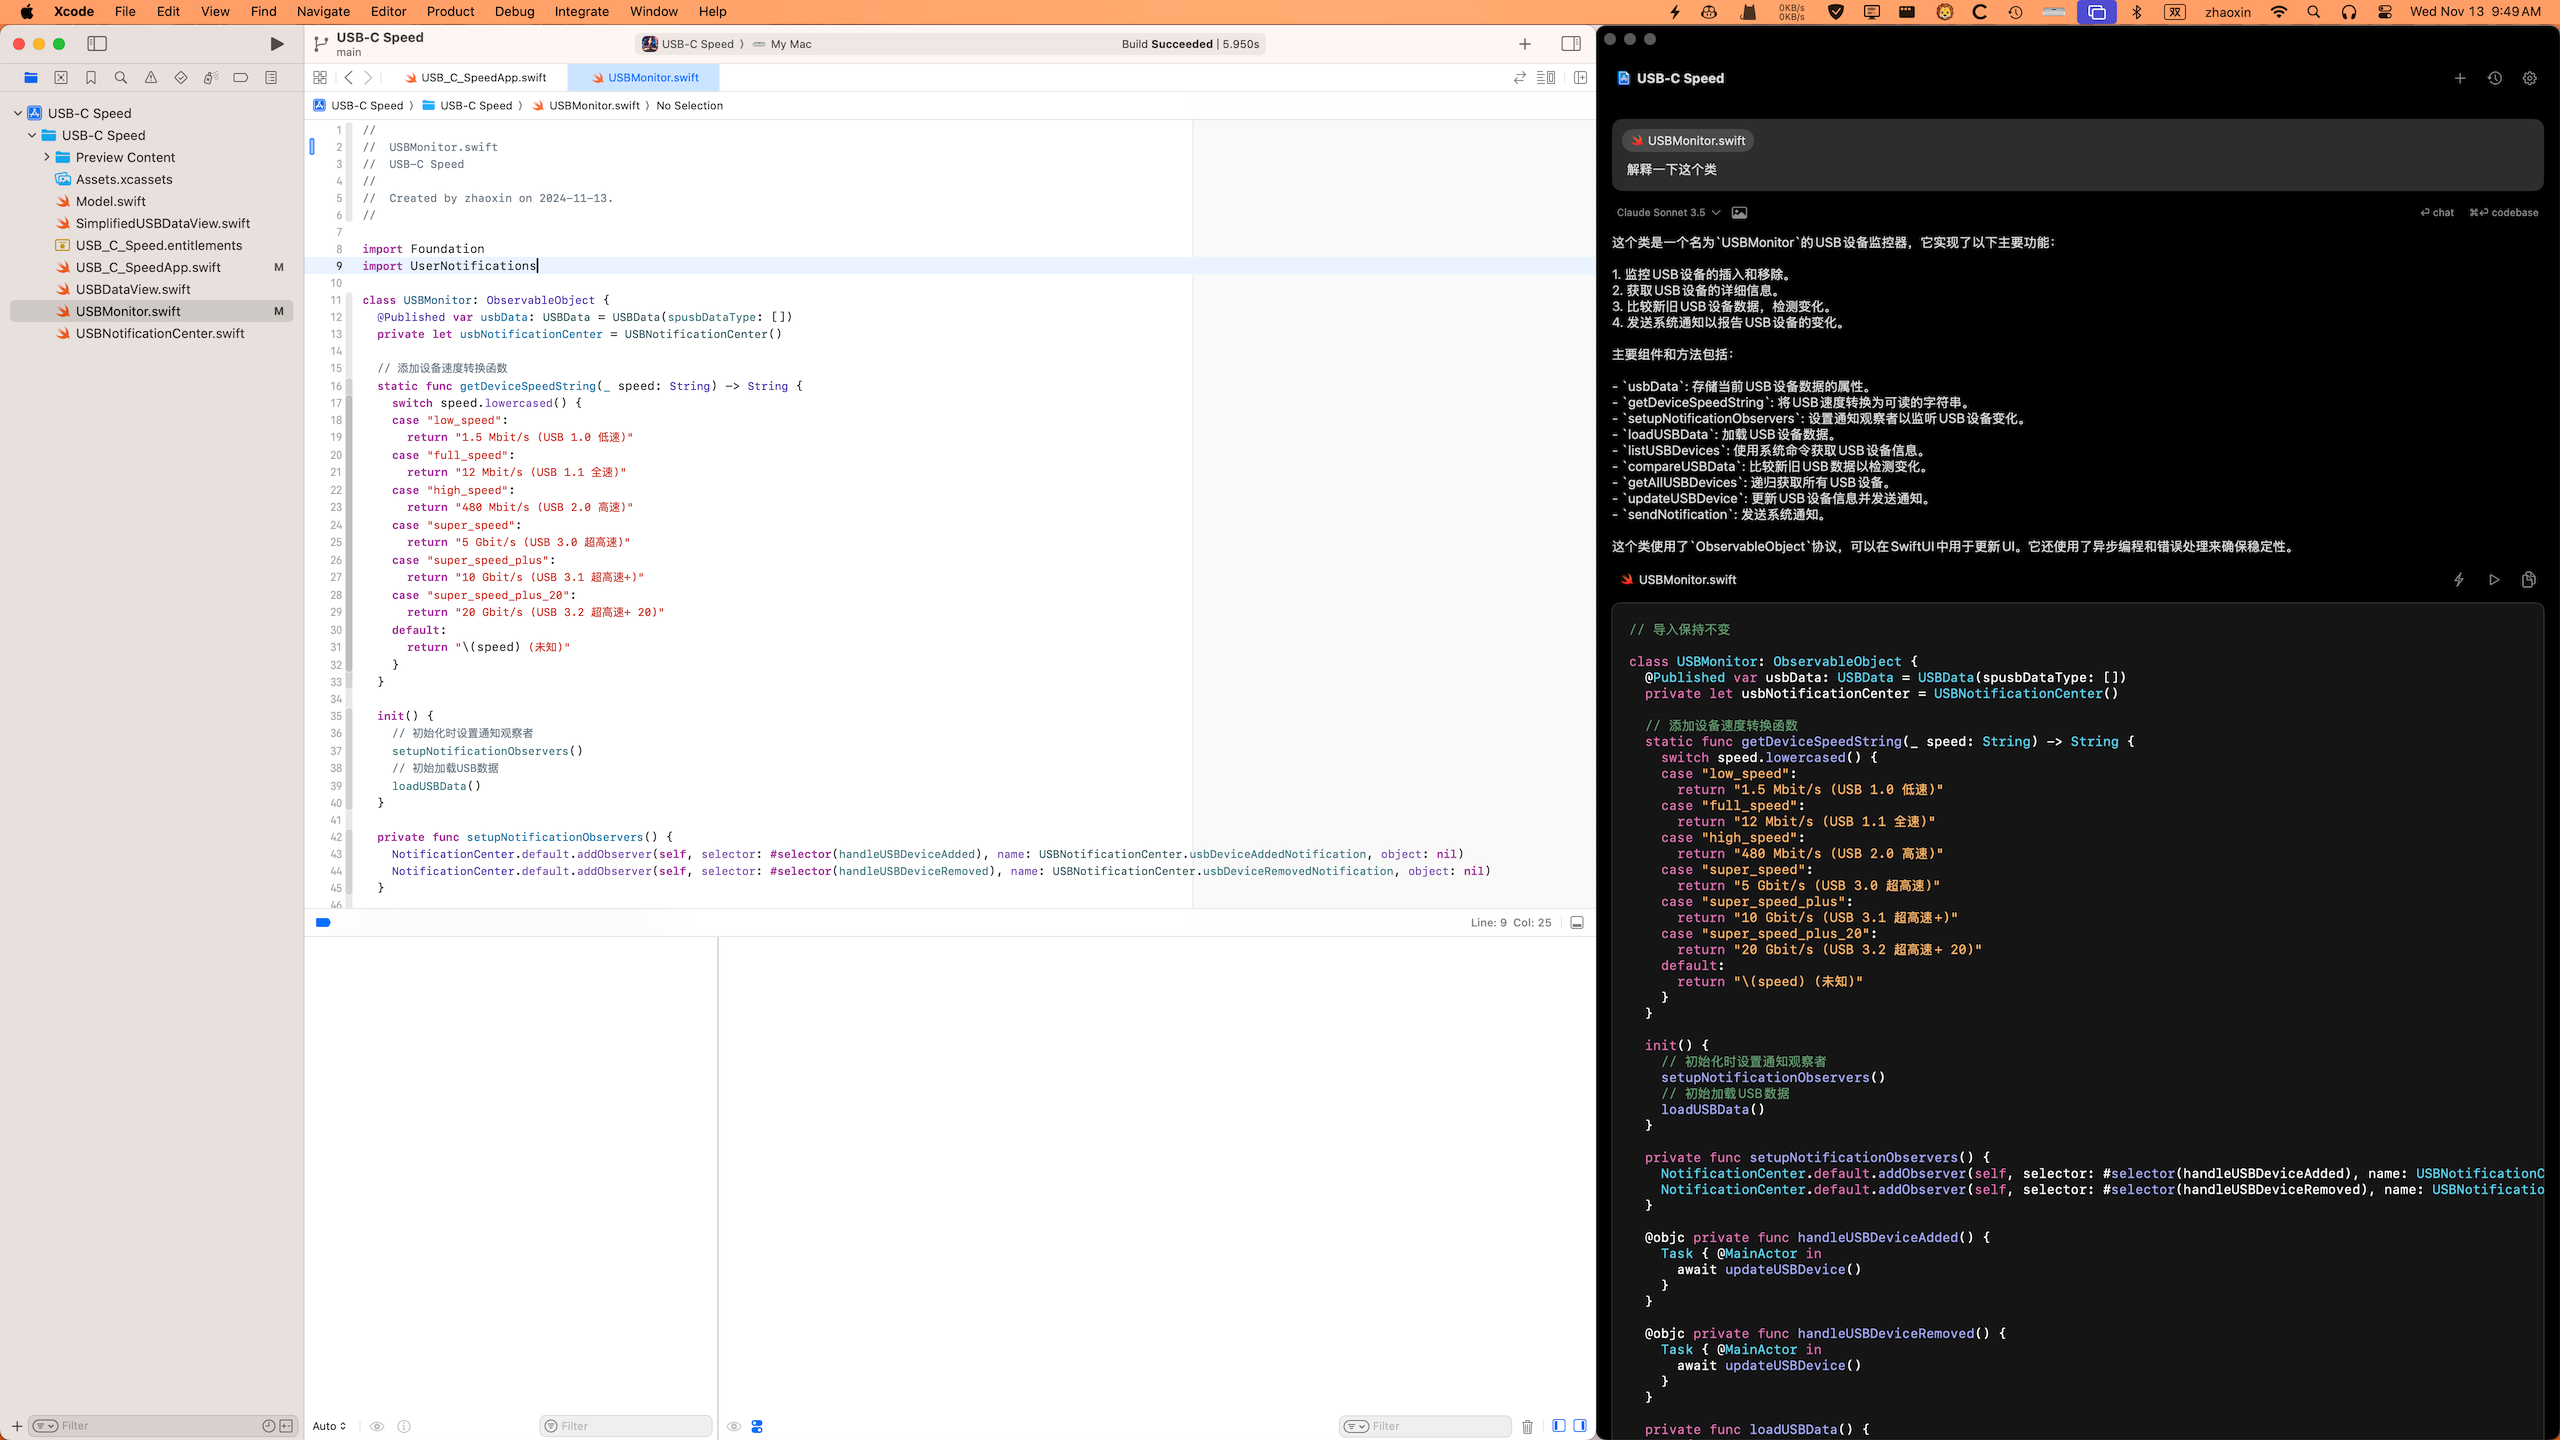This screenshot has height=1440, width=2560.
Task: Attach an image in the chat input
Action: tap(1740, 212)
